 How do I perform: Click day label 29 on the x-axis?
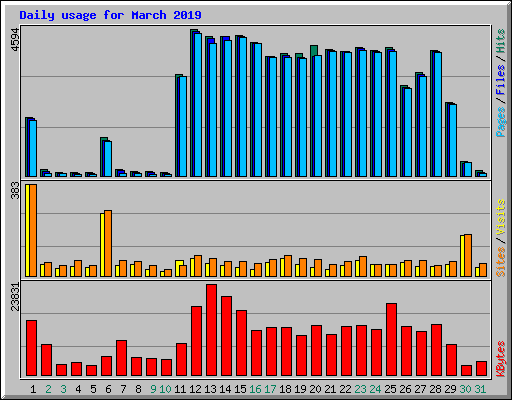point(450,389)
